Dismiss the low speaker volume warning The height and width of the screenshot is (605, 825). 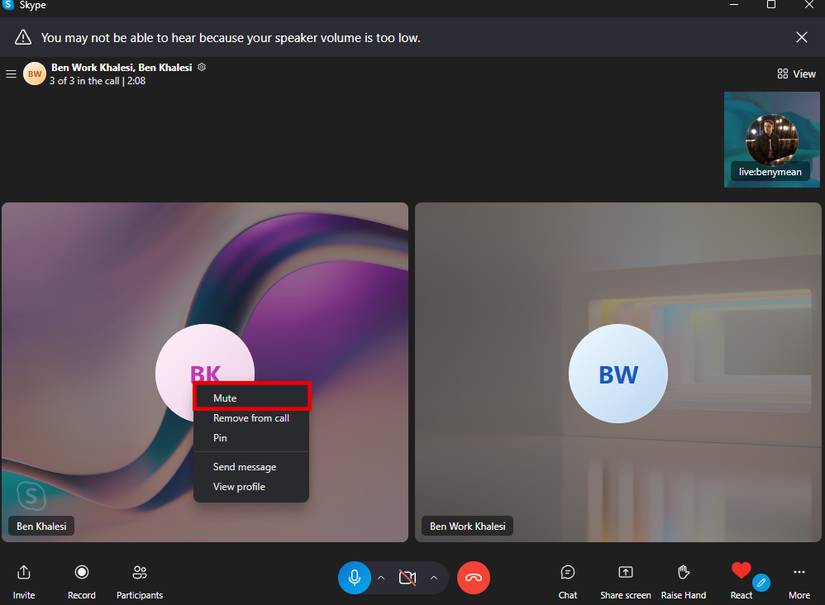tap(801, 38)
